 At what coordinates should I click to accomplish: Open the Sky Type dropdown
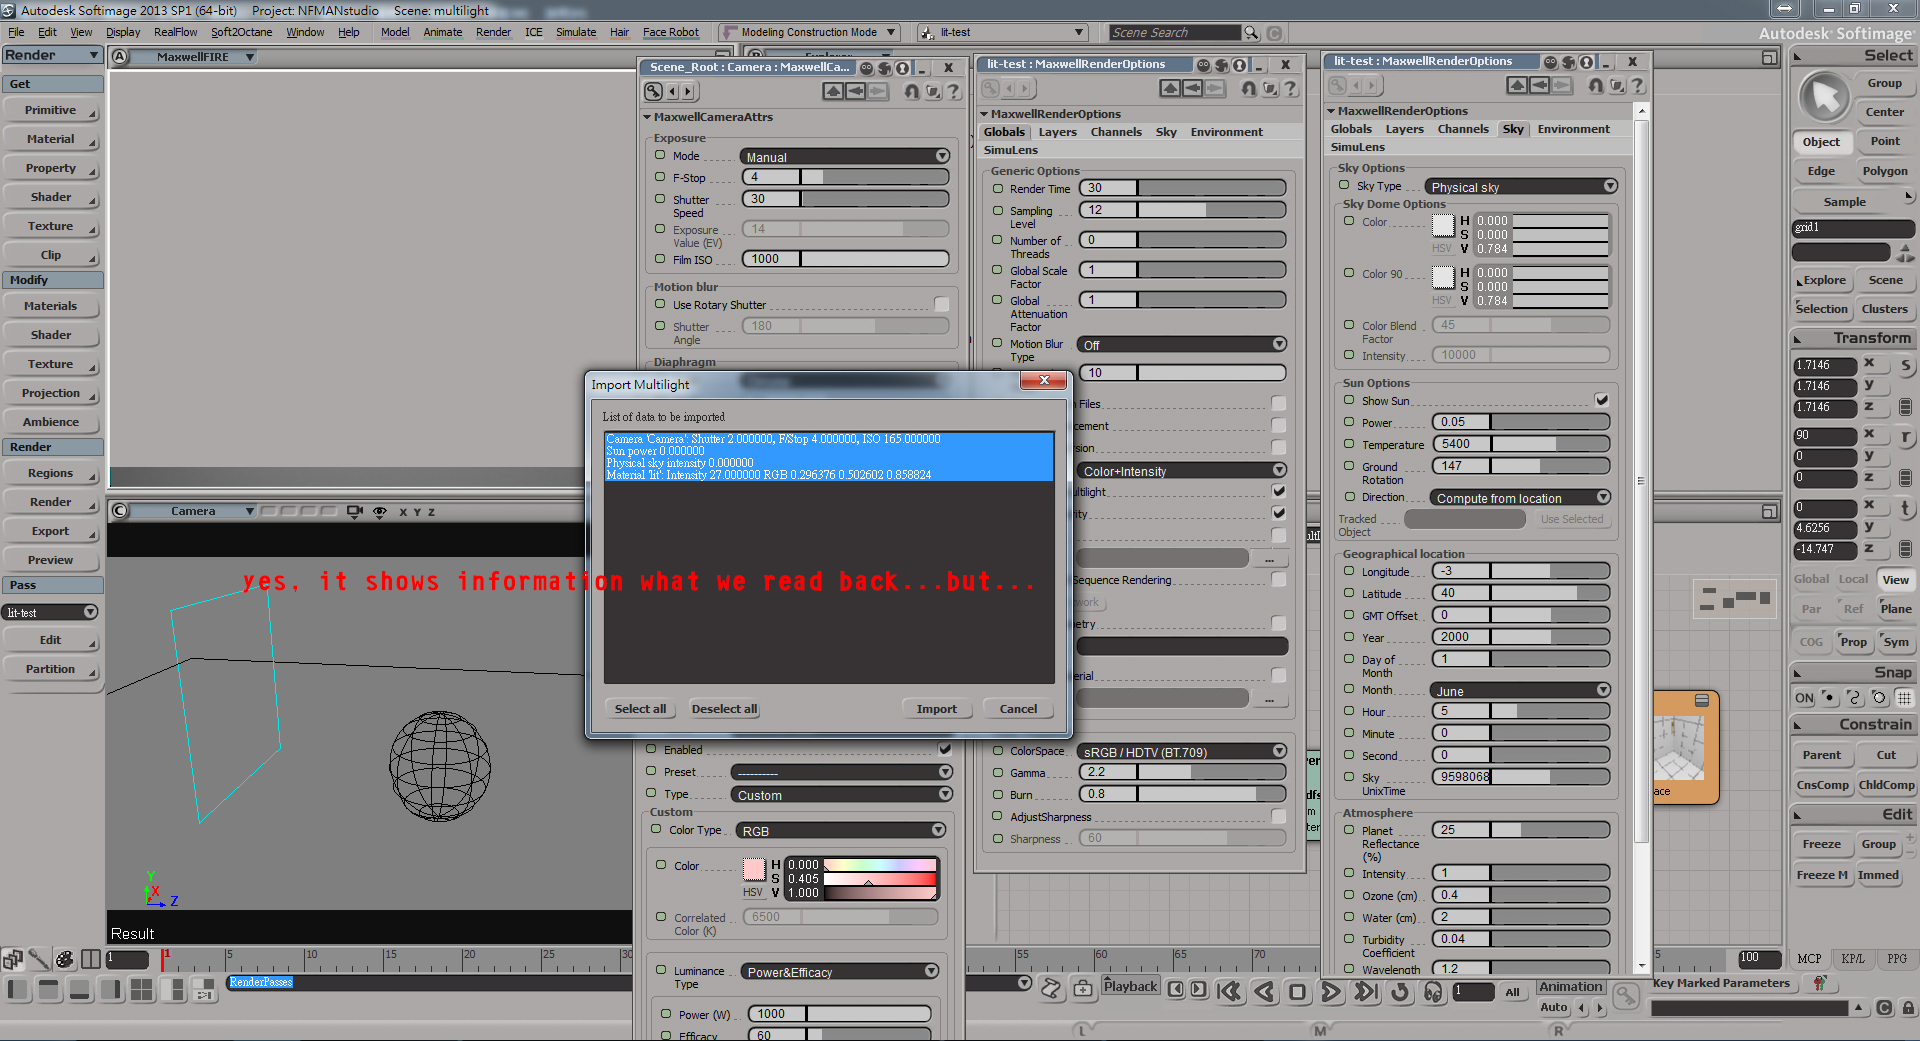tap(1521, 187)
